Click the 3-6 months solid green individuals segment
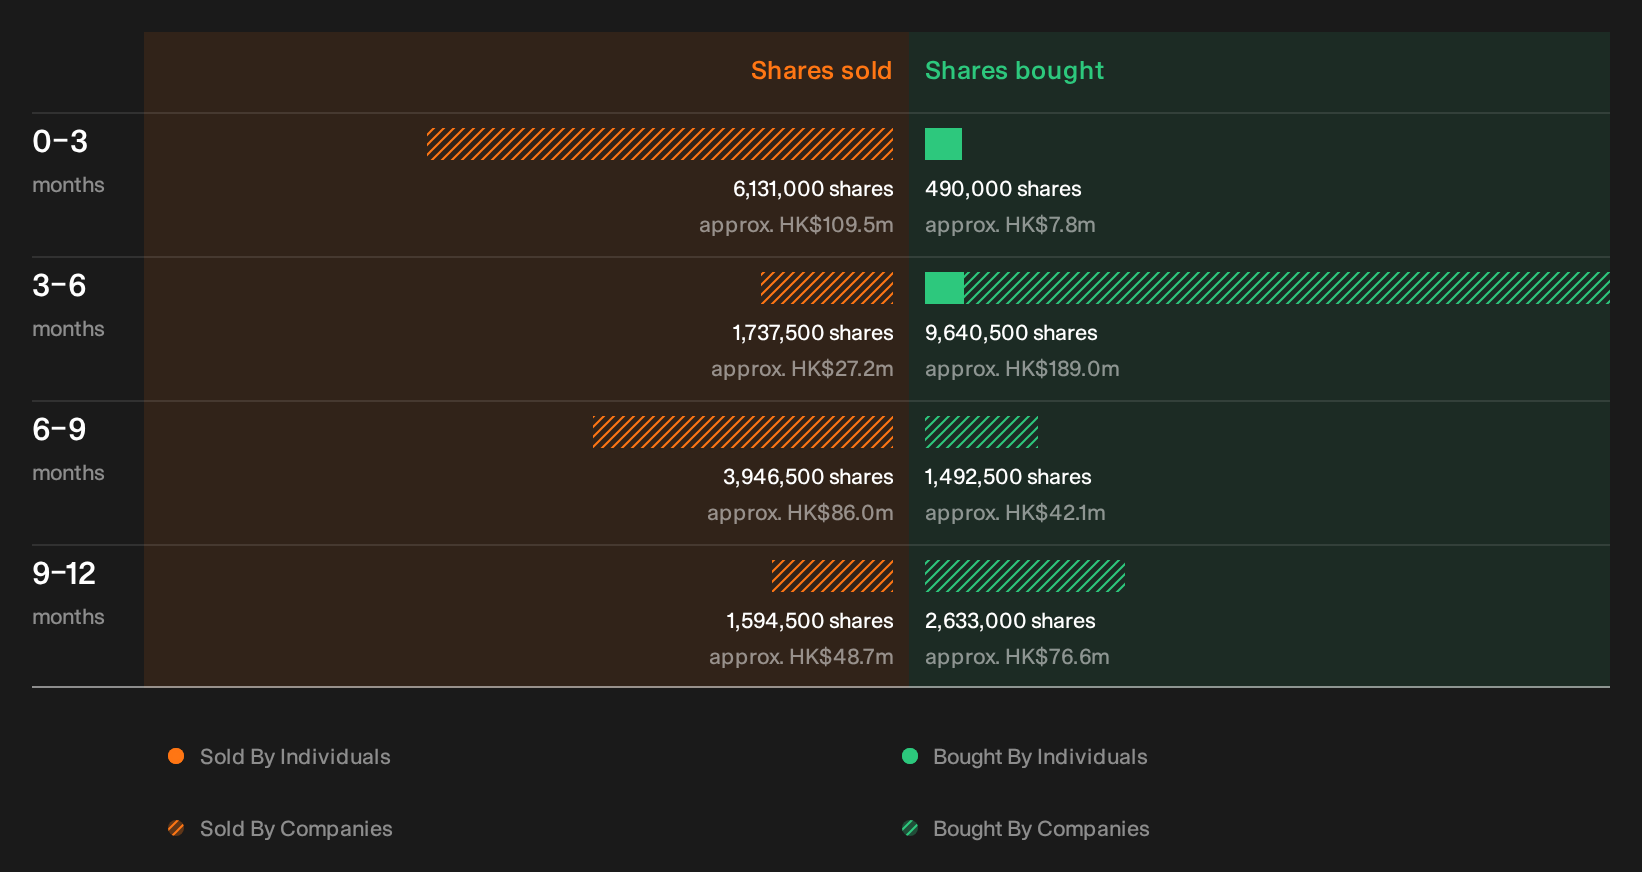1642x872 pixels. (944, 288)
